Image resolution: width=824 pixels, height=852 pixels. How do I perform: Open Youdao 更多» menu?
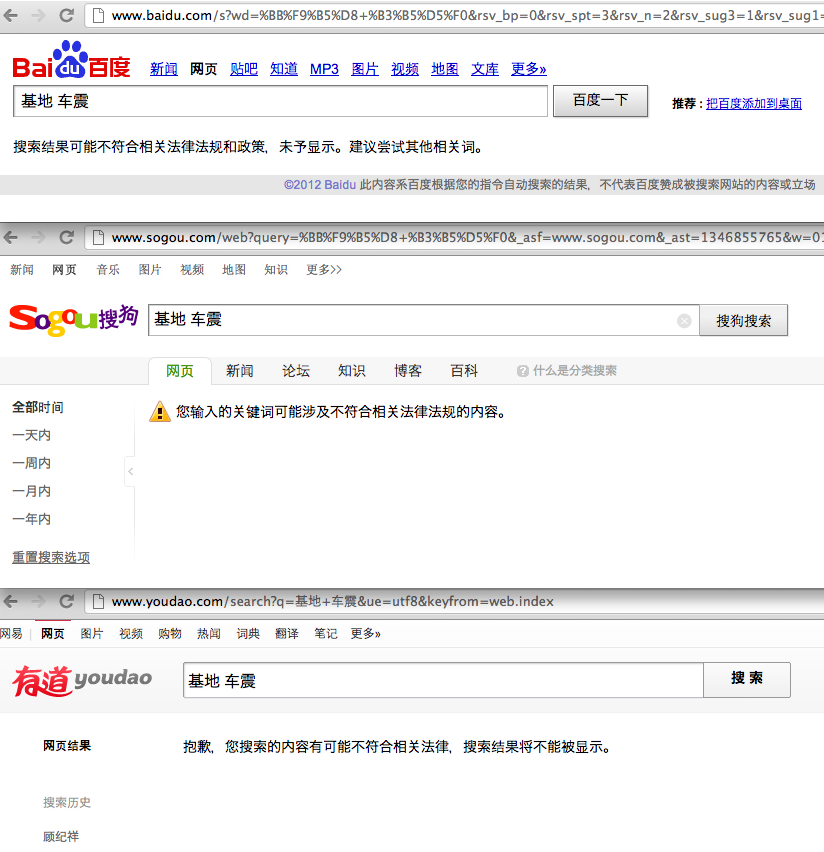365,634
